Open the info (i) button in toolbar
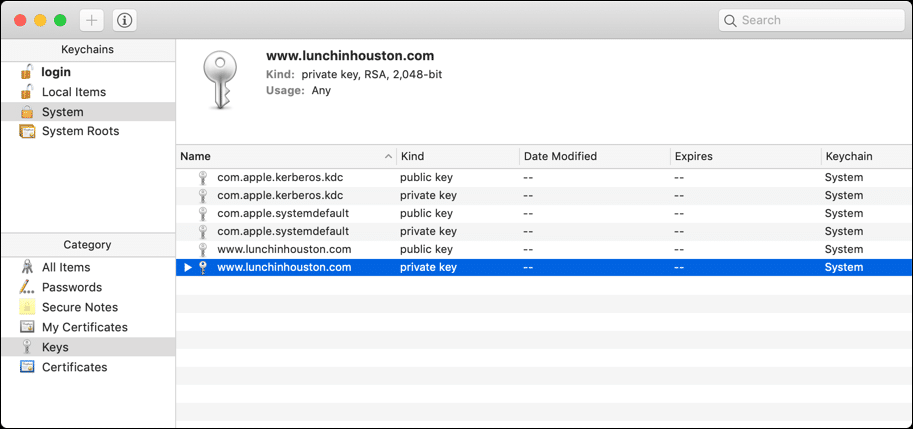 point(124,20)
